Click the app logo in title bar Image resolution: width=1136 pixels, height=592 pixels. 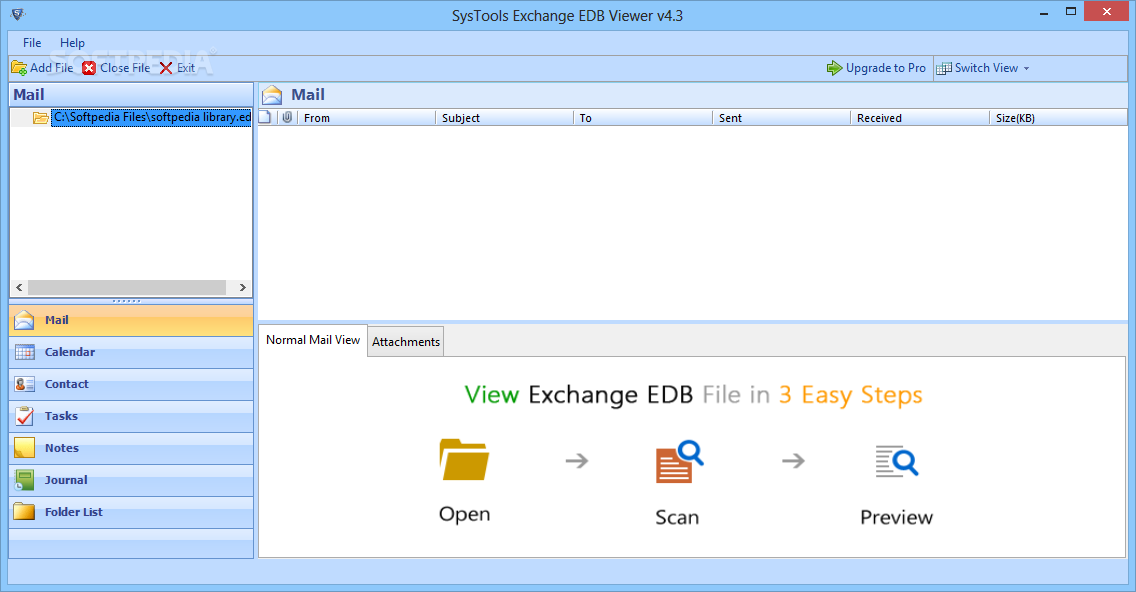(18, 14)
